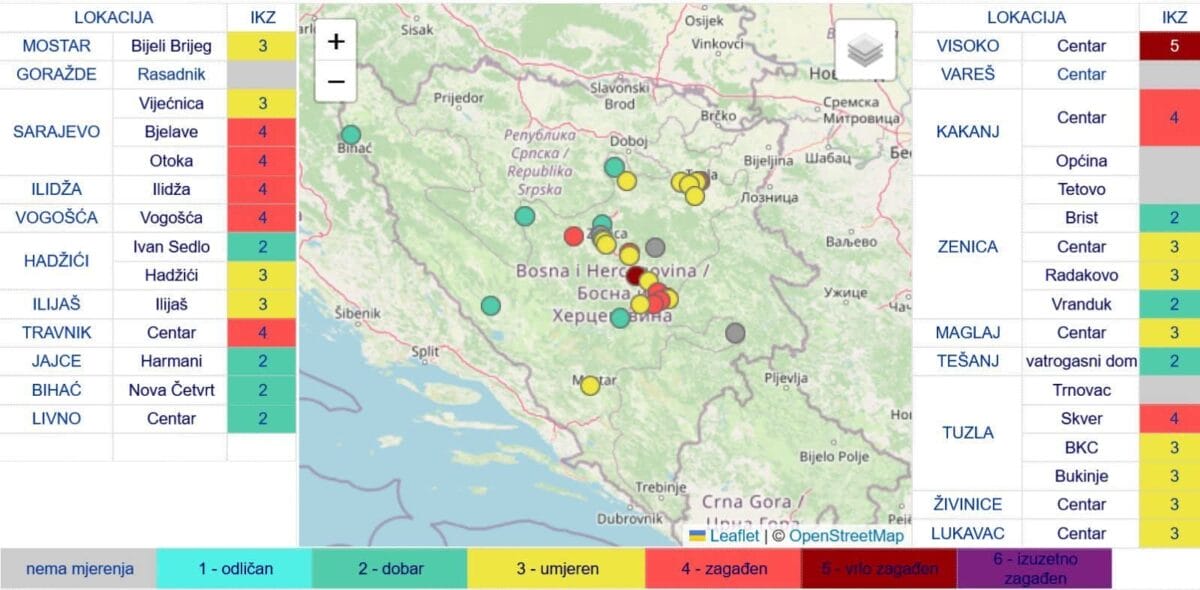Viewport: 1200px width, 590px height.
Task: Open the TUZLA location in the table
Action: pos(967,433)
